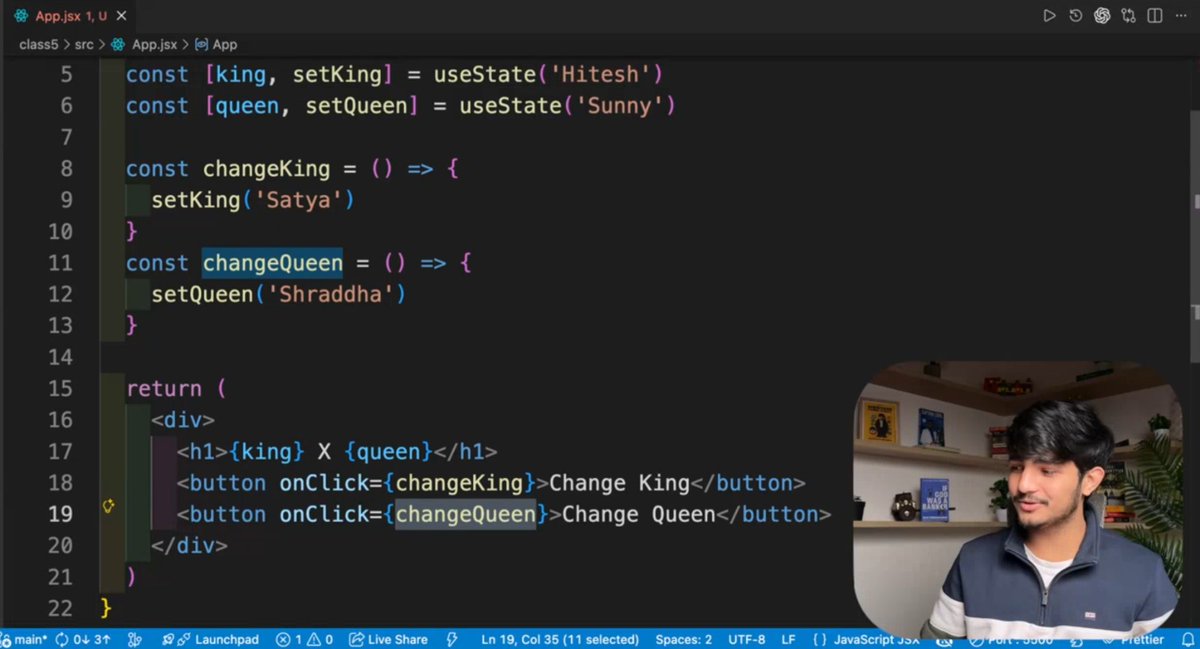Open the App symbol breadcrumb
Screen dimensions: 1200x649
(215, 44)
